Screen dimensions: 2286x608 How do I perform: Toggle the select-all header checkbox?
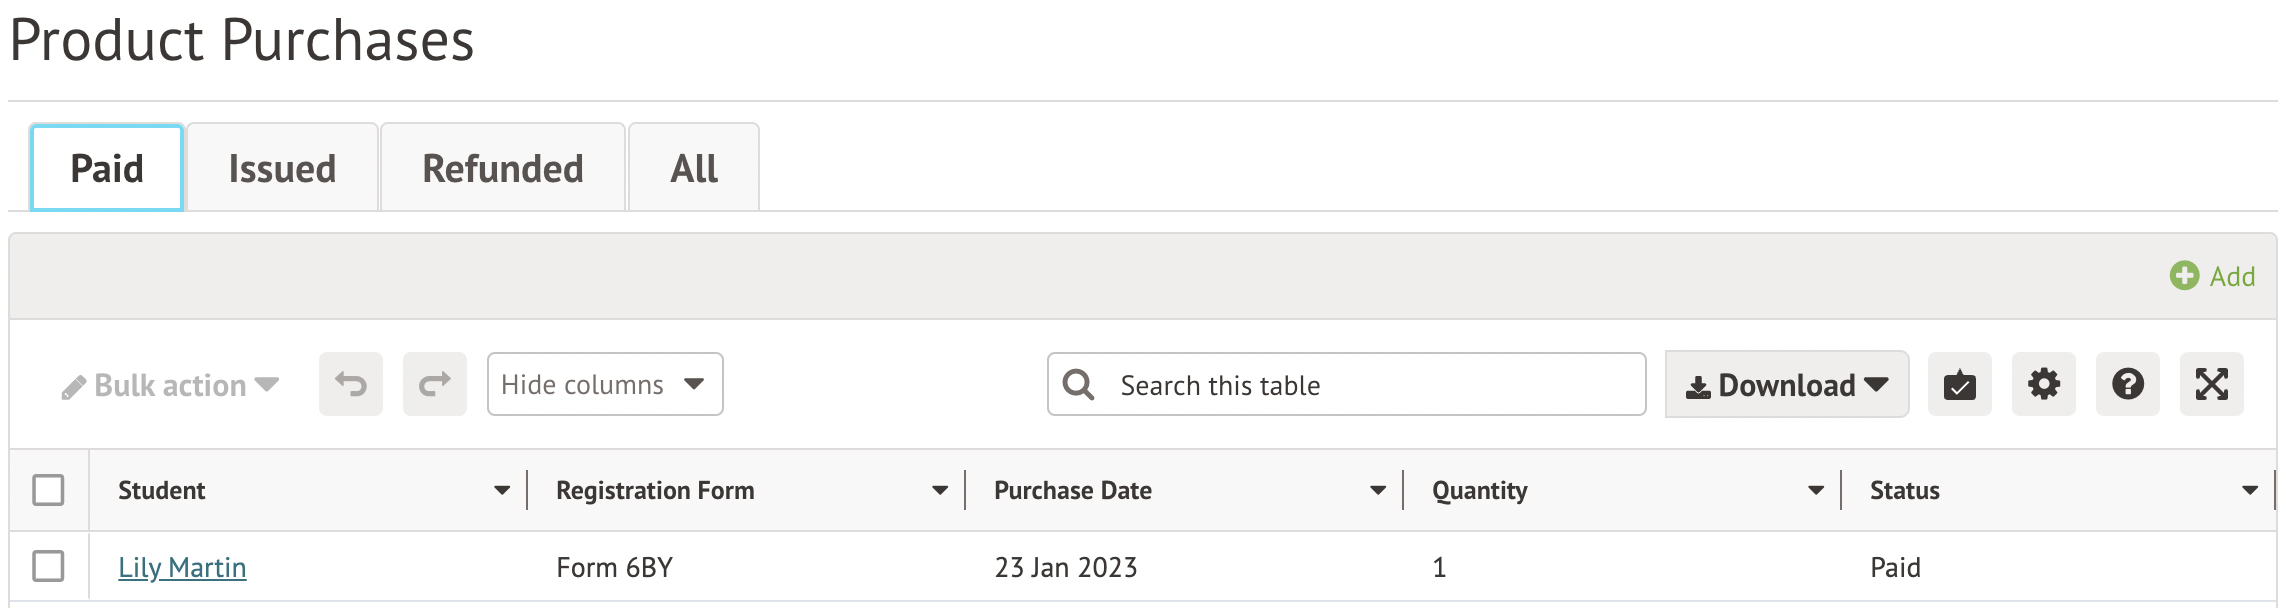tap(48, 490)
